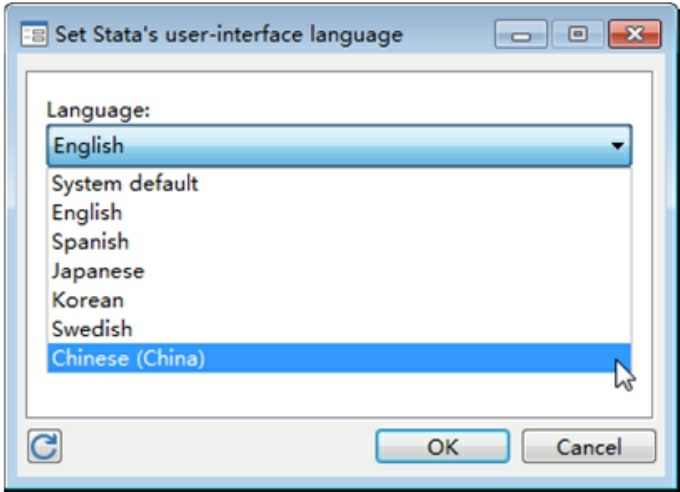Select Korean in the dropdown list

(339, 300)
